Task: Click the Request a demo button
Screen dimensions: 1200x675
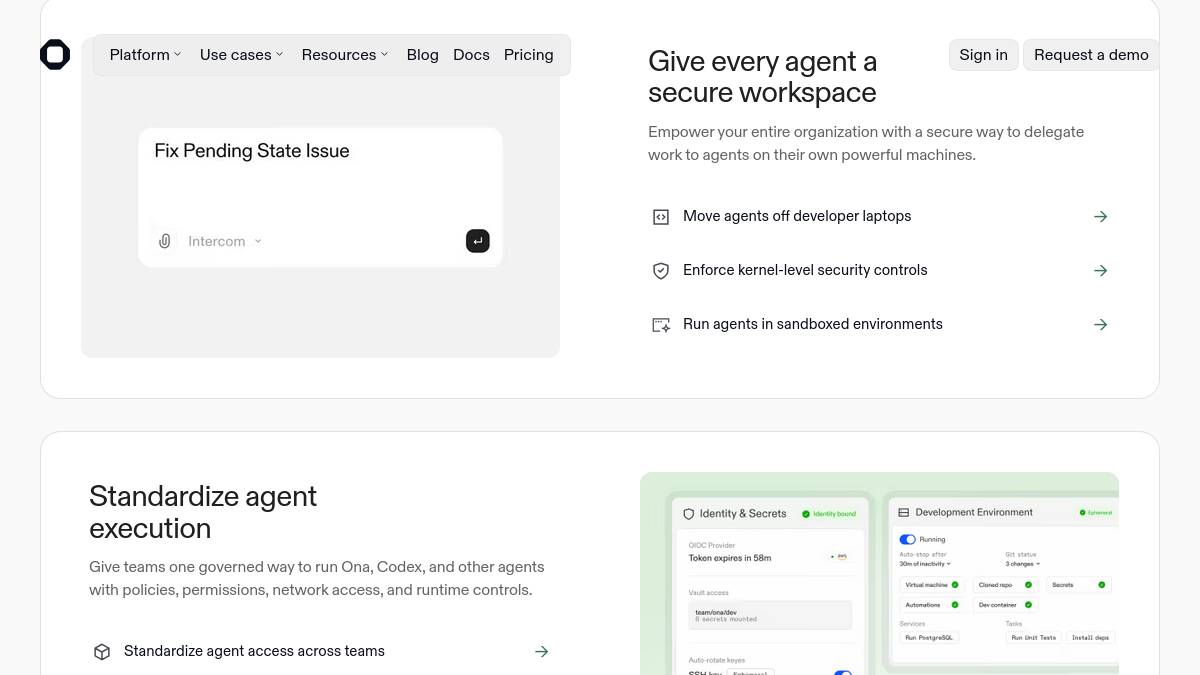Action: pyautogui.click(x=1091, y=55)
